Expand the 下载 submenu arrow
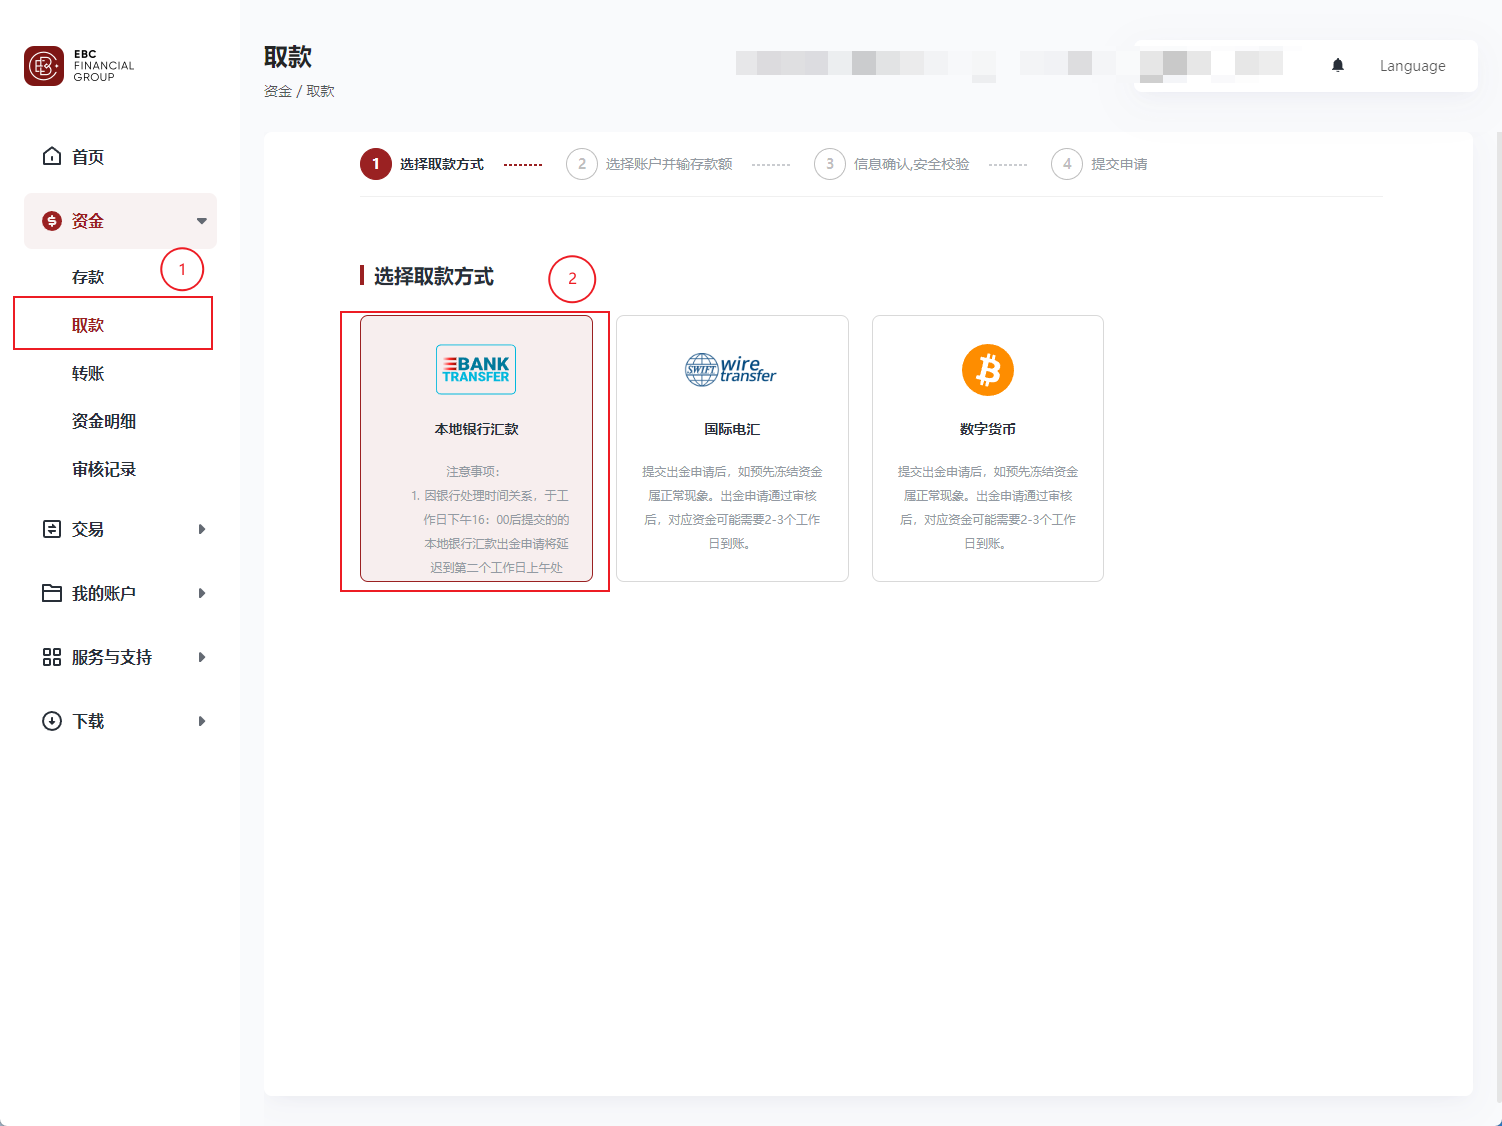This screenshot has width=1502, height=1126. [202, 721]
